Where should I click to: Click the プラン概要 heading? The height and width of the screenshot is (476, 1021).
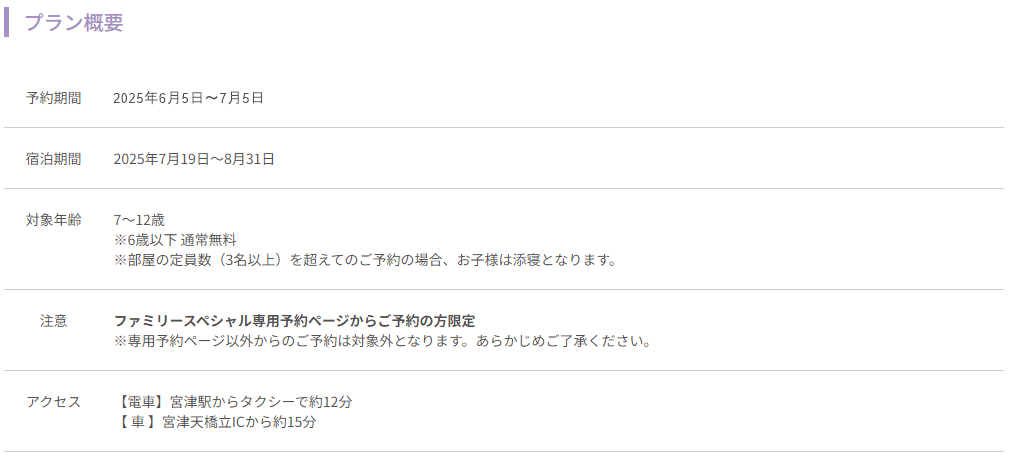[x=74, y=23]
